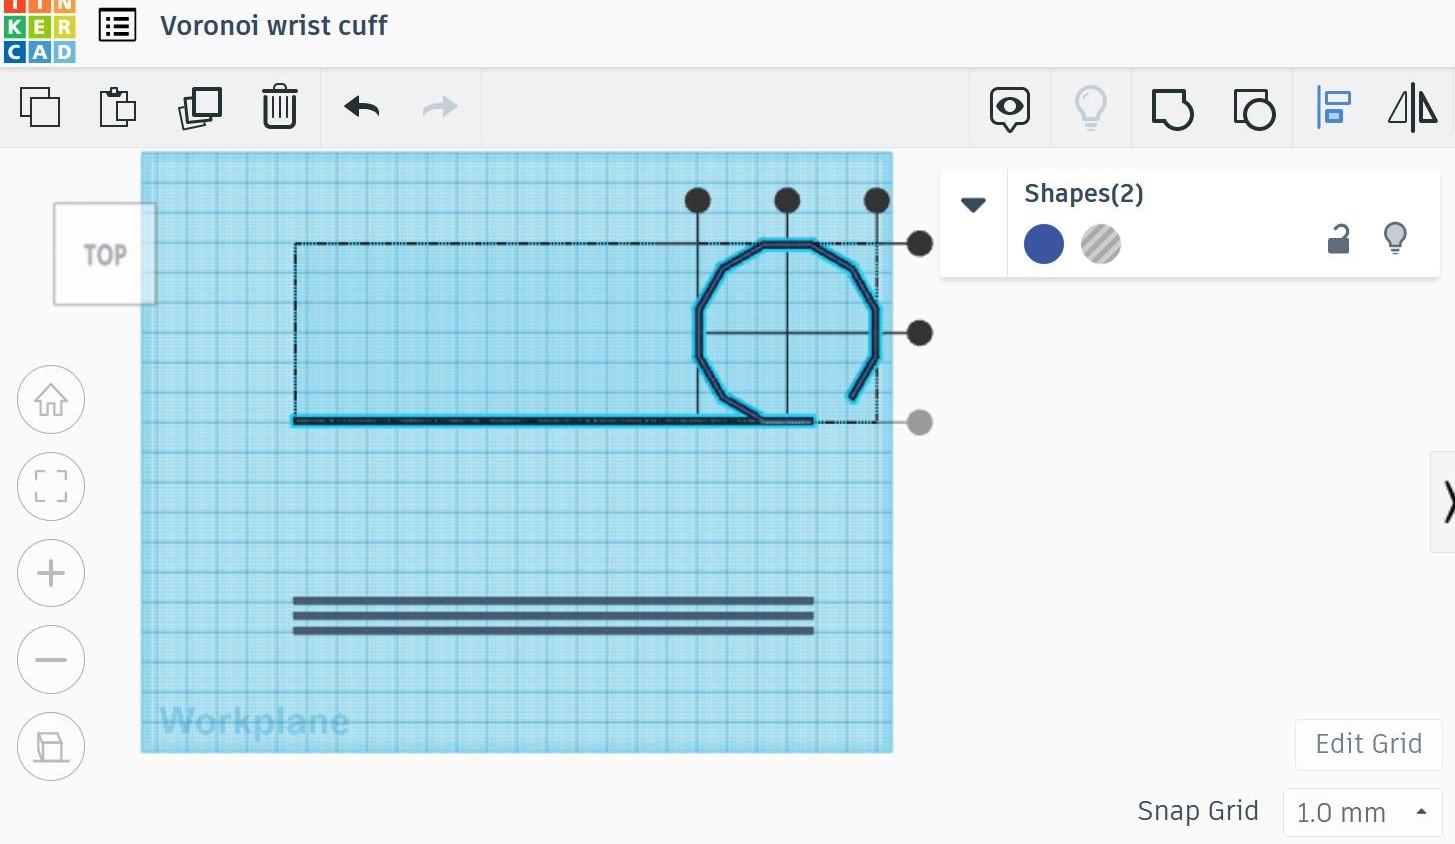Open the Edit Grid settings
1455x844 pixels.
(x=1368, y=744)
